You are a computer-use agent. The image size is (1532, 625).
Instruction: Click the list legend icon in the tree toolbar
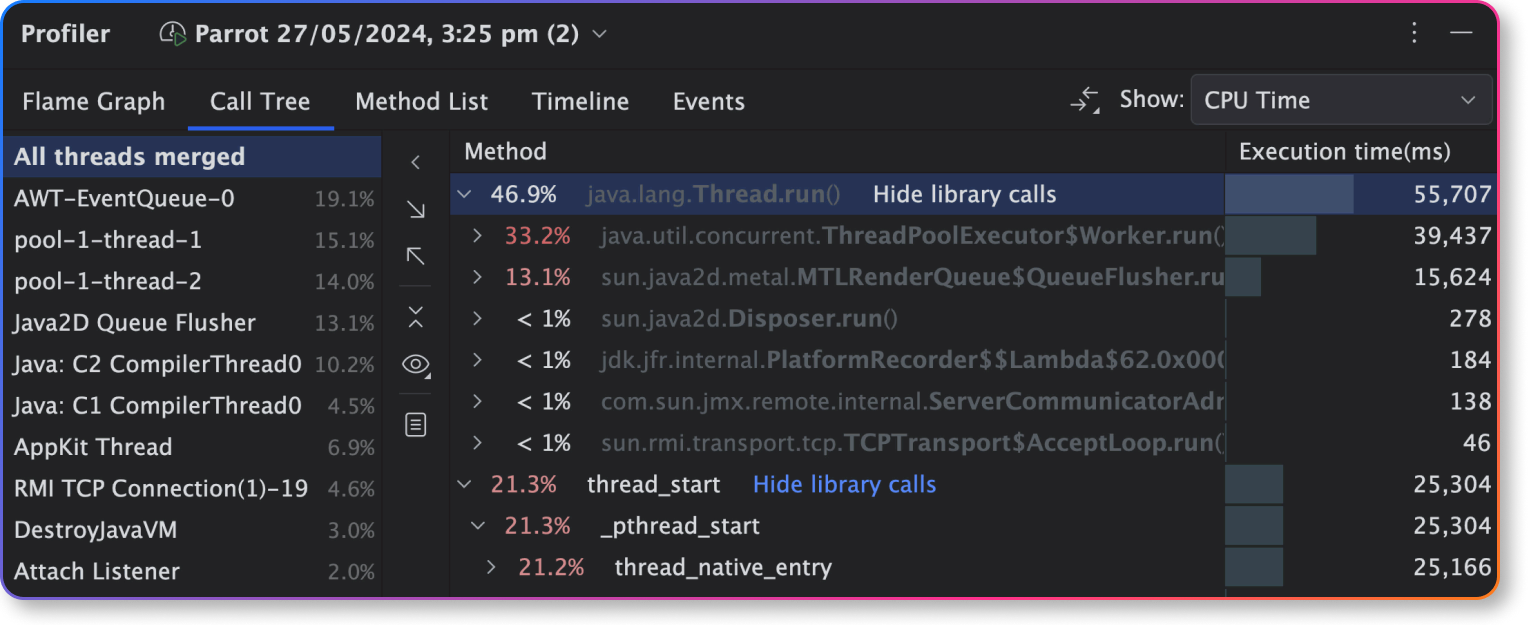pos(415,424)
